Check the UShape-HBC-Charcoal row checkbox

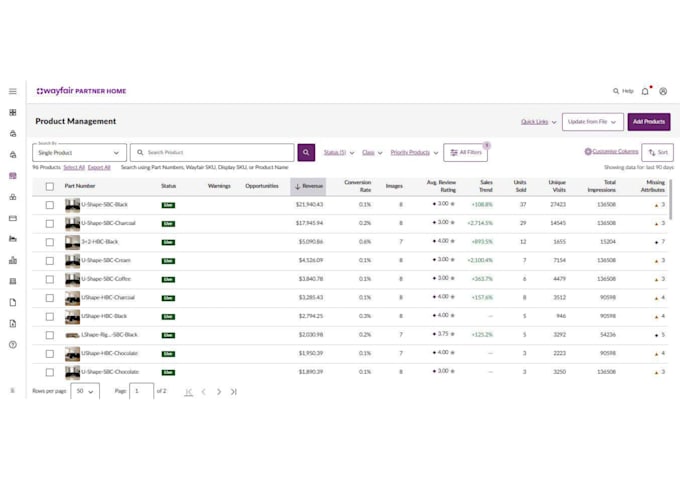click(50, 298)
